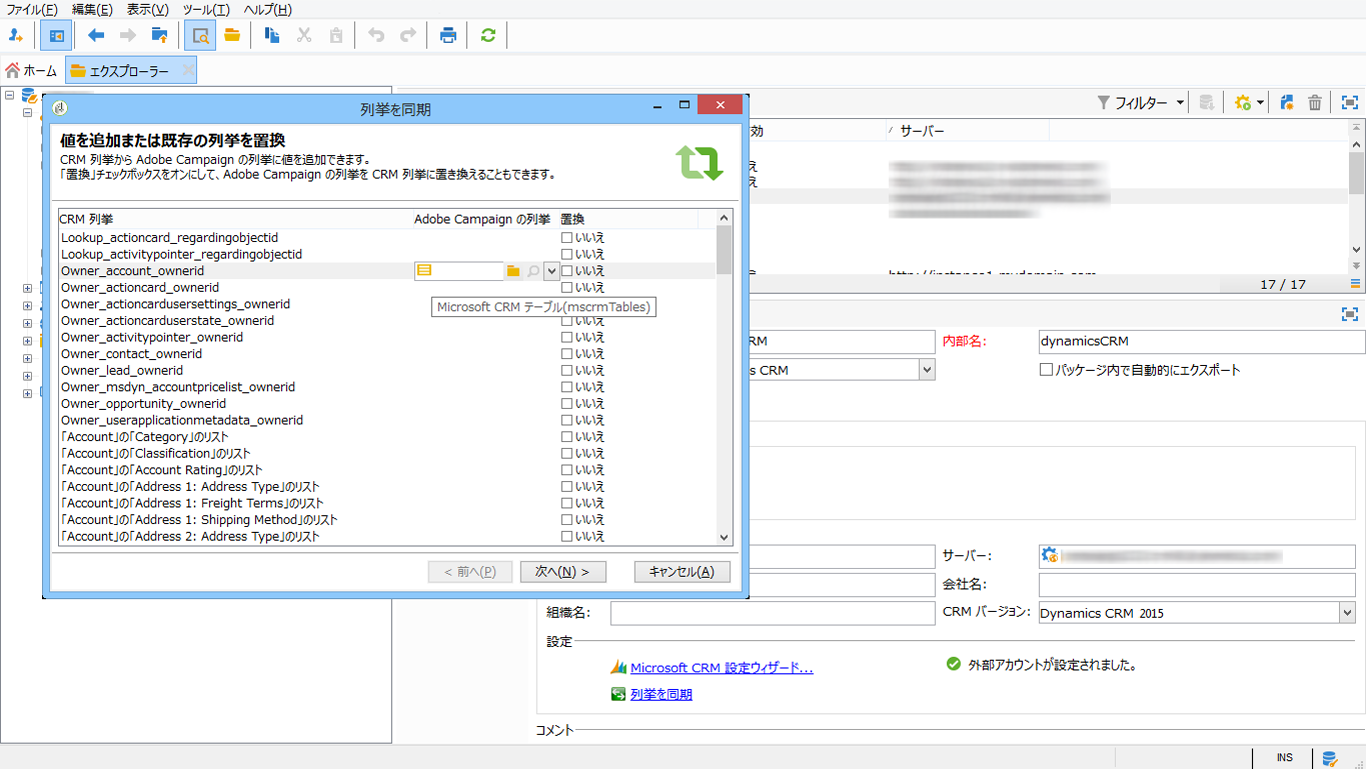This screenshot has height=769, width=1366.
Task: Click the enumeration list vertical scrollbar in dialog
Action: point(725,377)
